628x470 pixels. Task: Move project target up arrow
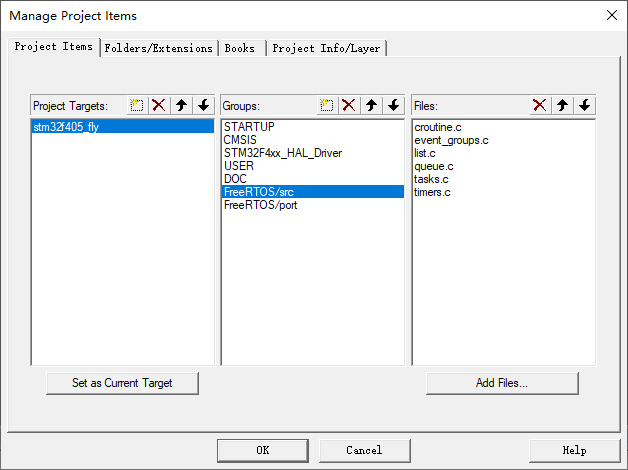point(181,105)
